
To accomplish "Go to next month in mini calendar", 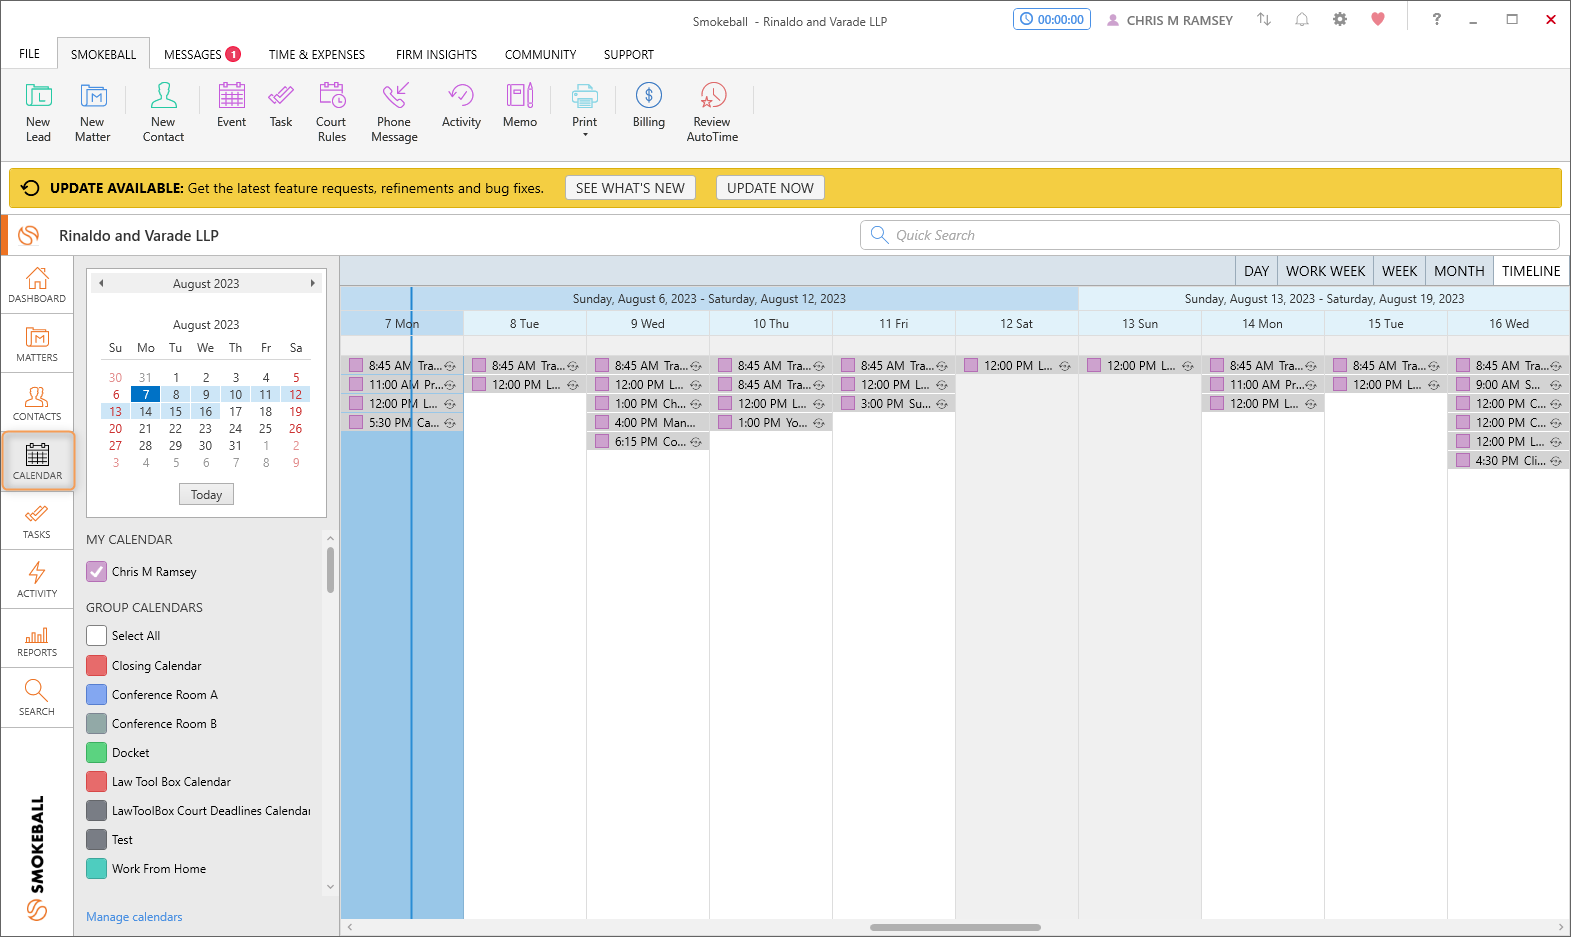I will [313, 284].
